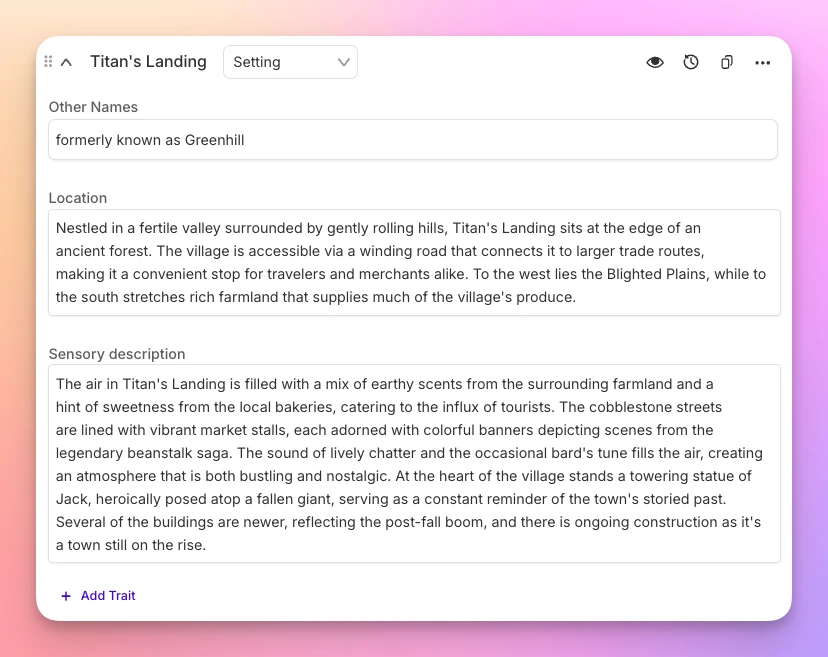828x657 pixels.
Task: Click the copy/duplicate icon
Action: point(727,62)
